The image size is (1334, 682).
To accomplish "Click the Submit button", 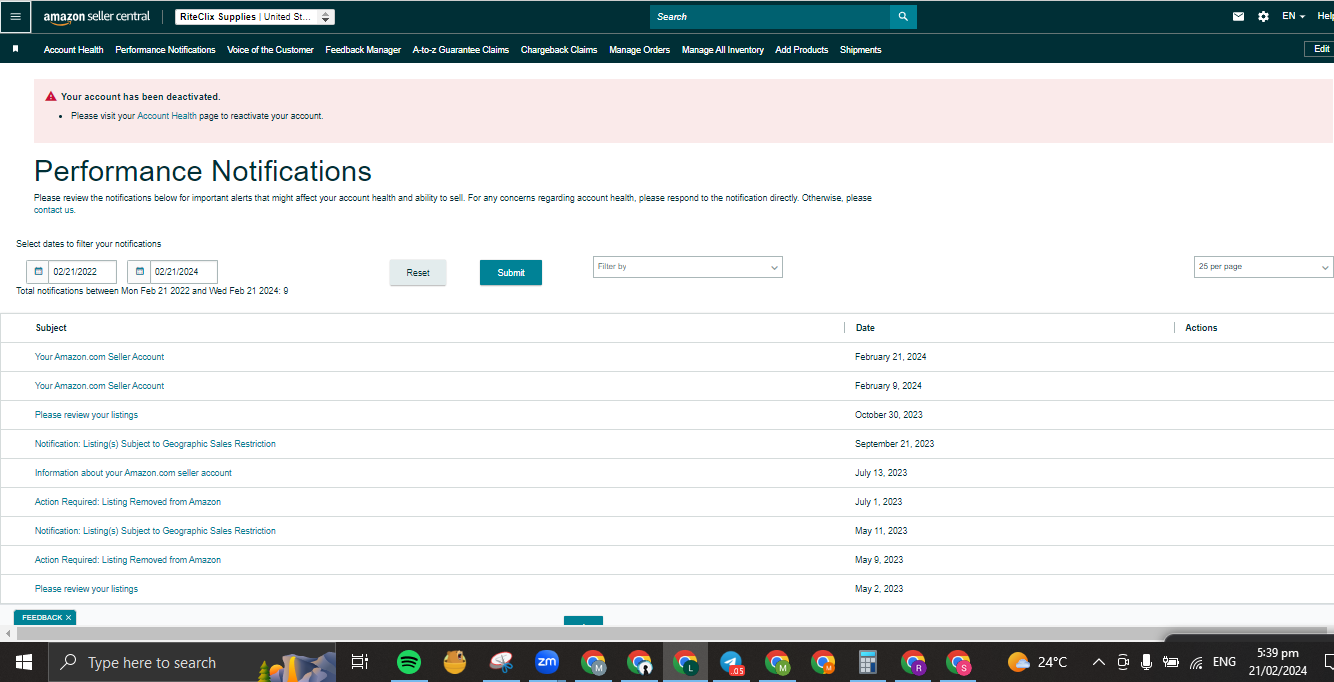I will click(511, 273).
